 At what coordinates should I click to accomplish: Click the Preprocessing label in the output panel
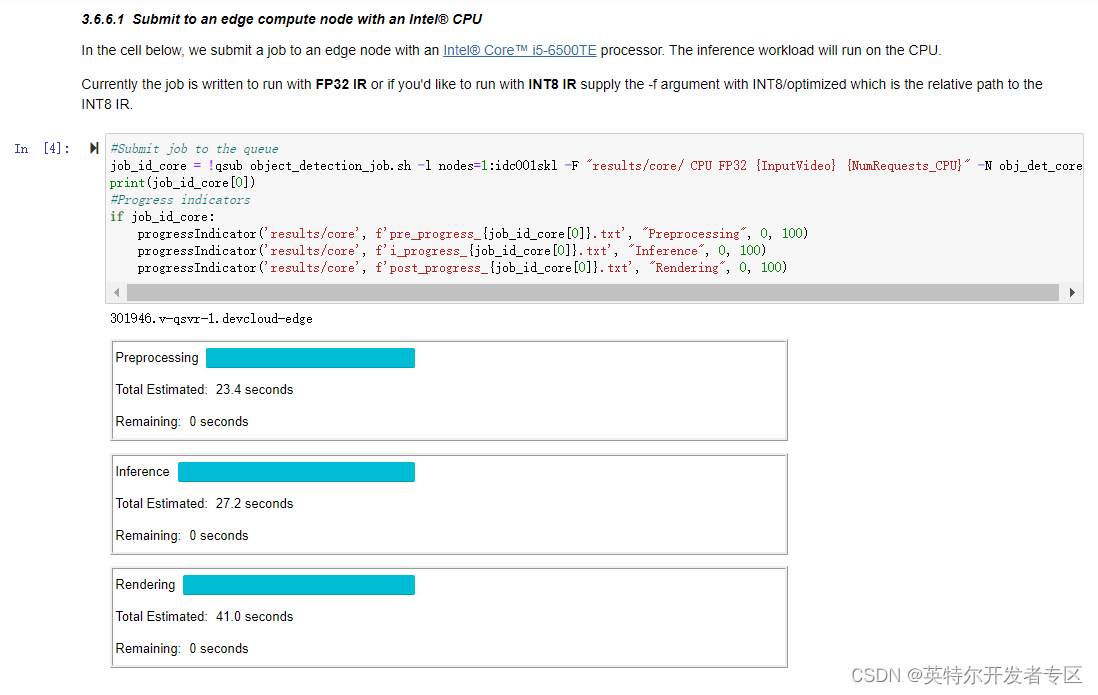point(156,357)
